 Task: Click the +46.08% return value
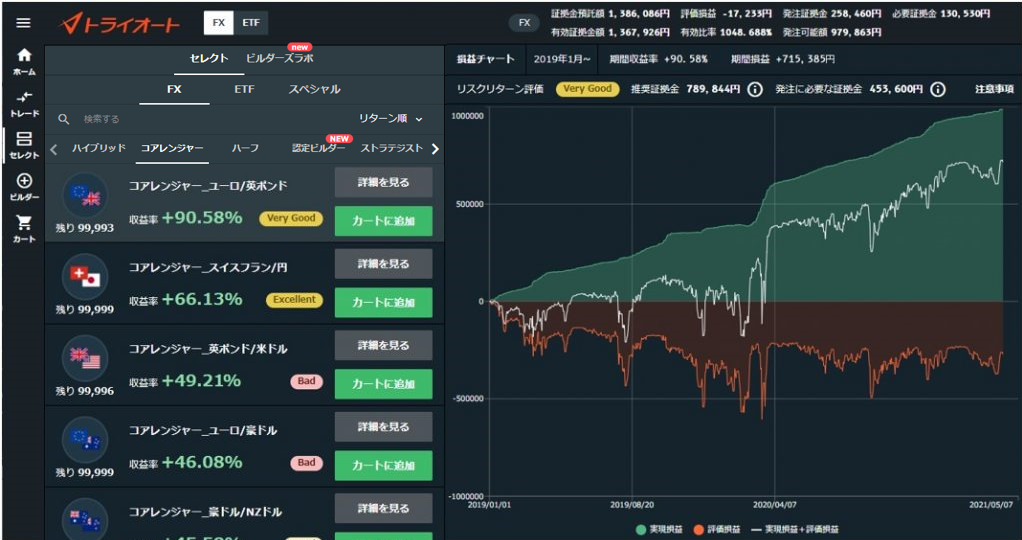pos(202,462)
